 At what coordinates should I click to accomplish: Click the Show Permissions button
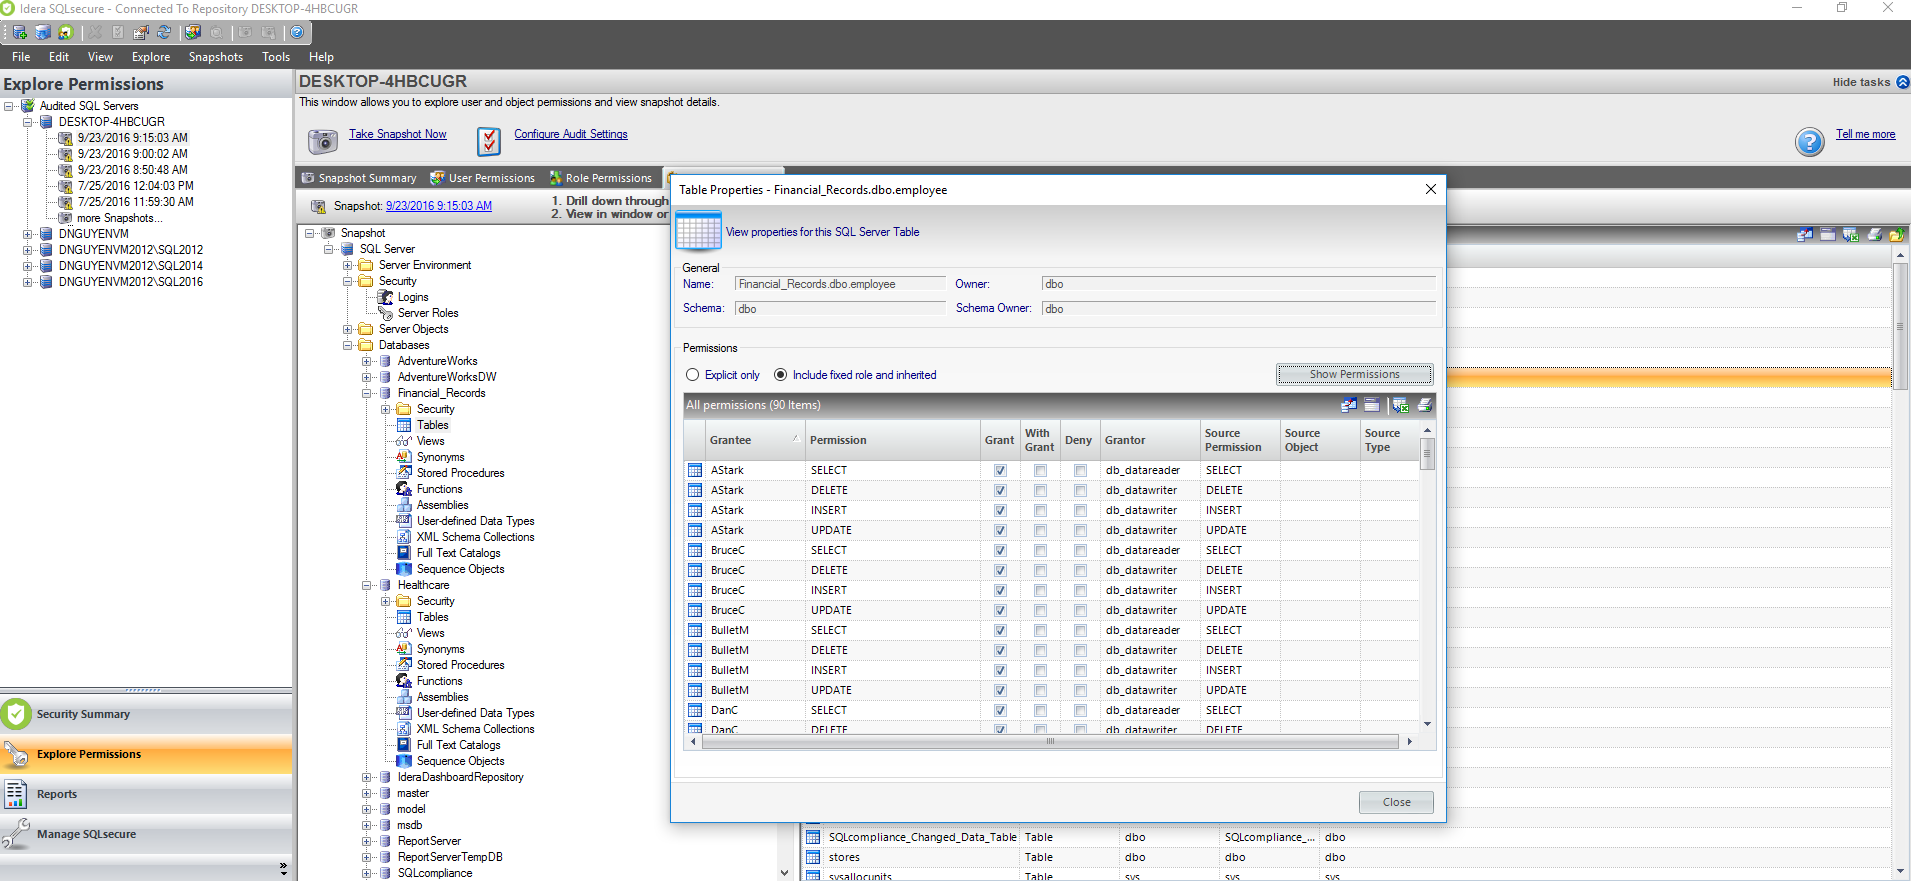click(1354, 374)
